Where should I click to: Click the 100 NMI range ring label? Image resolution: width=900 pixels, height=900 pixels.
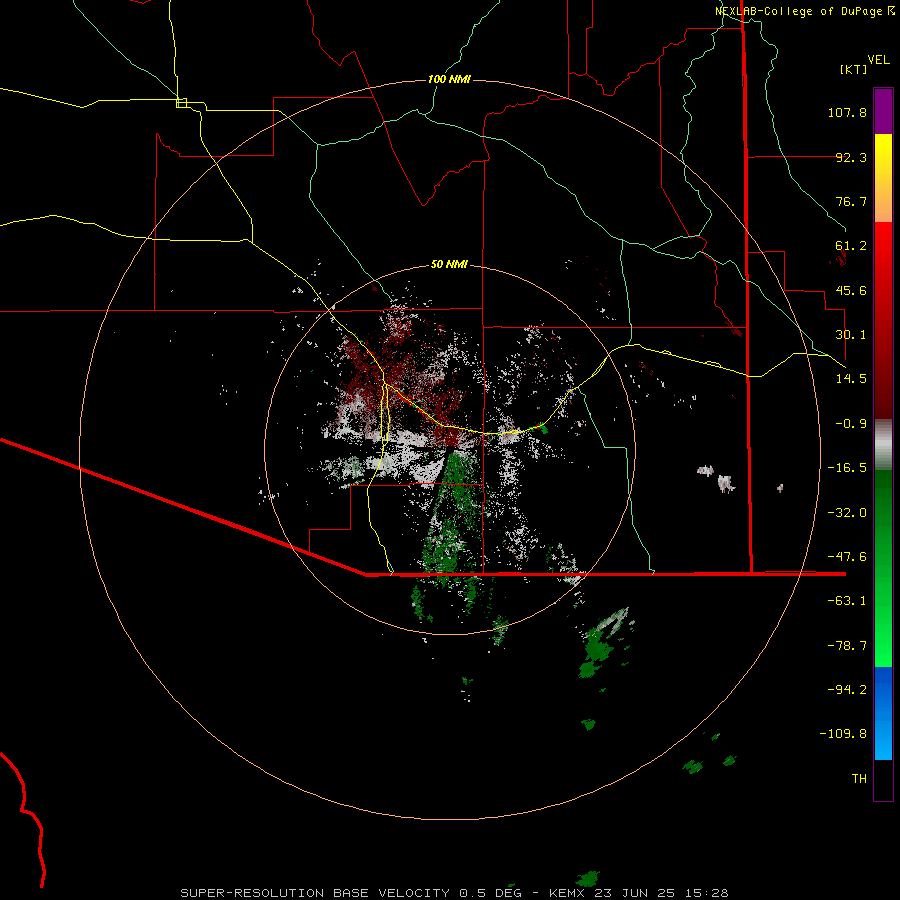pos(449,79)
